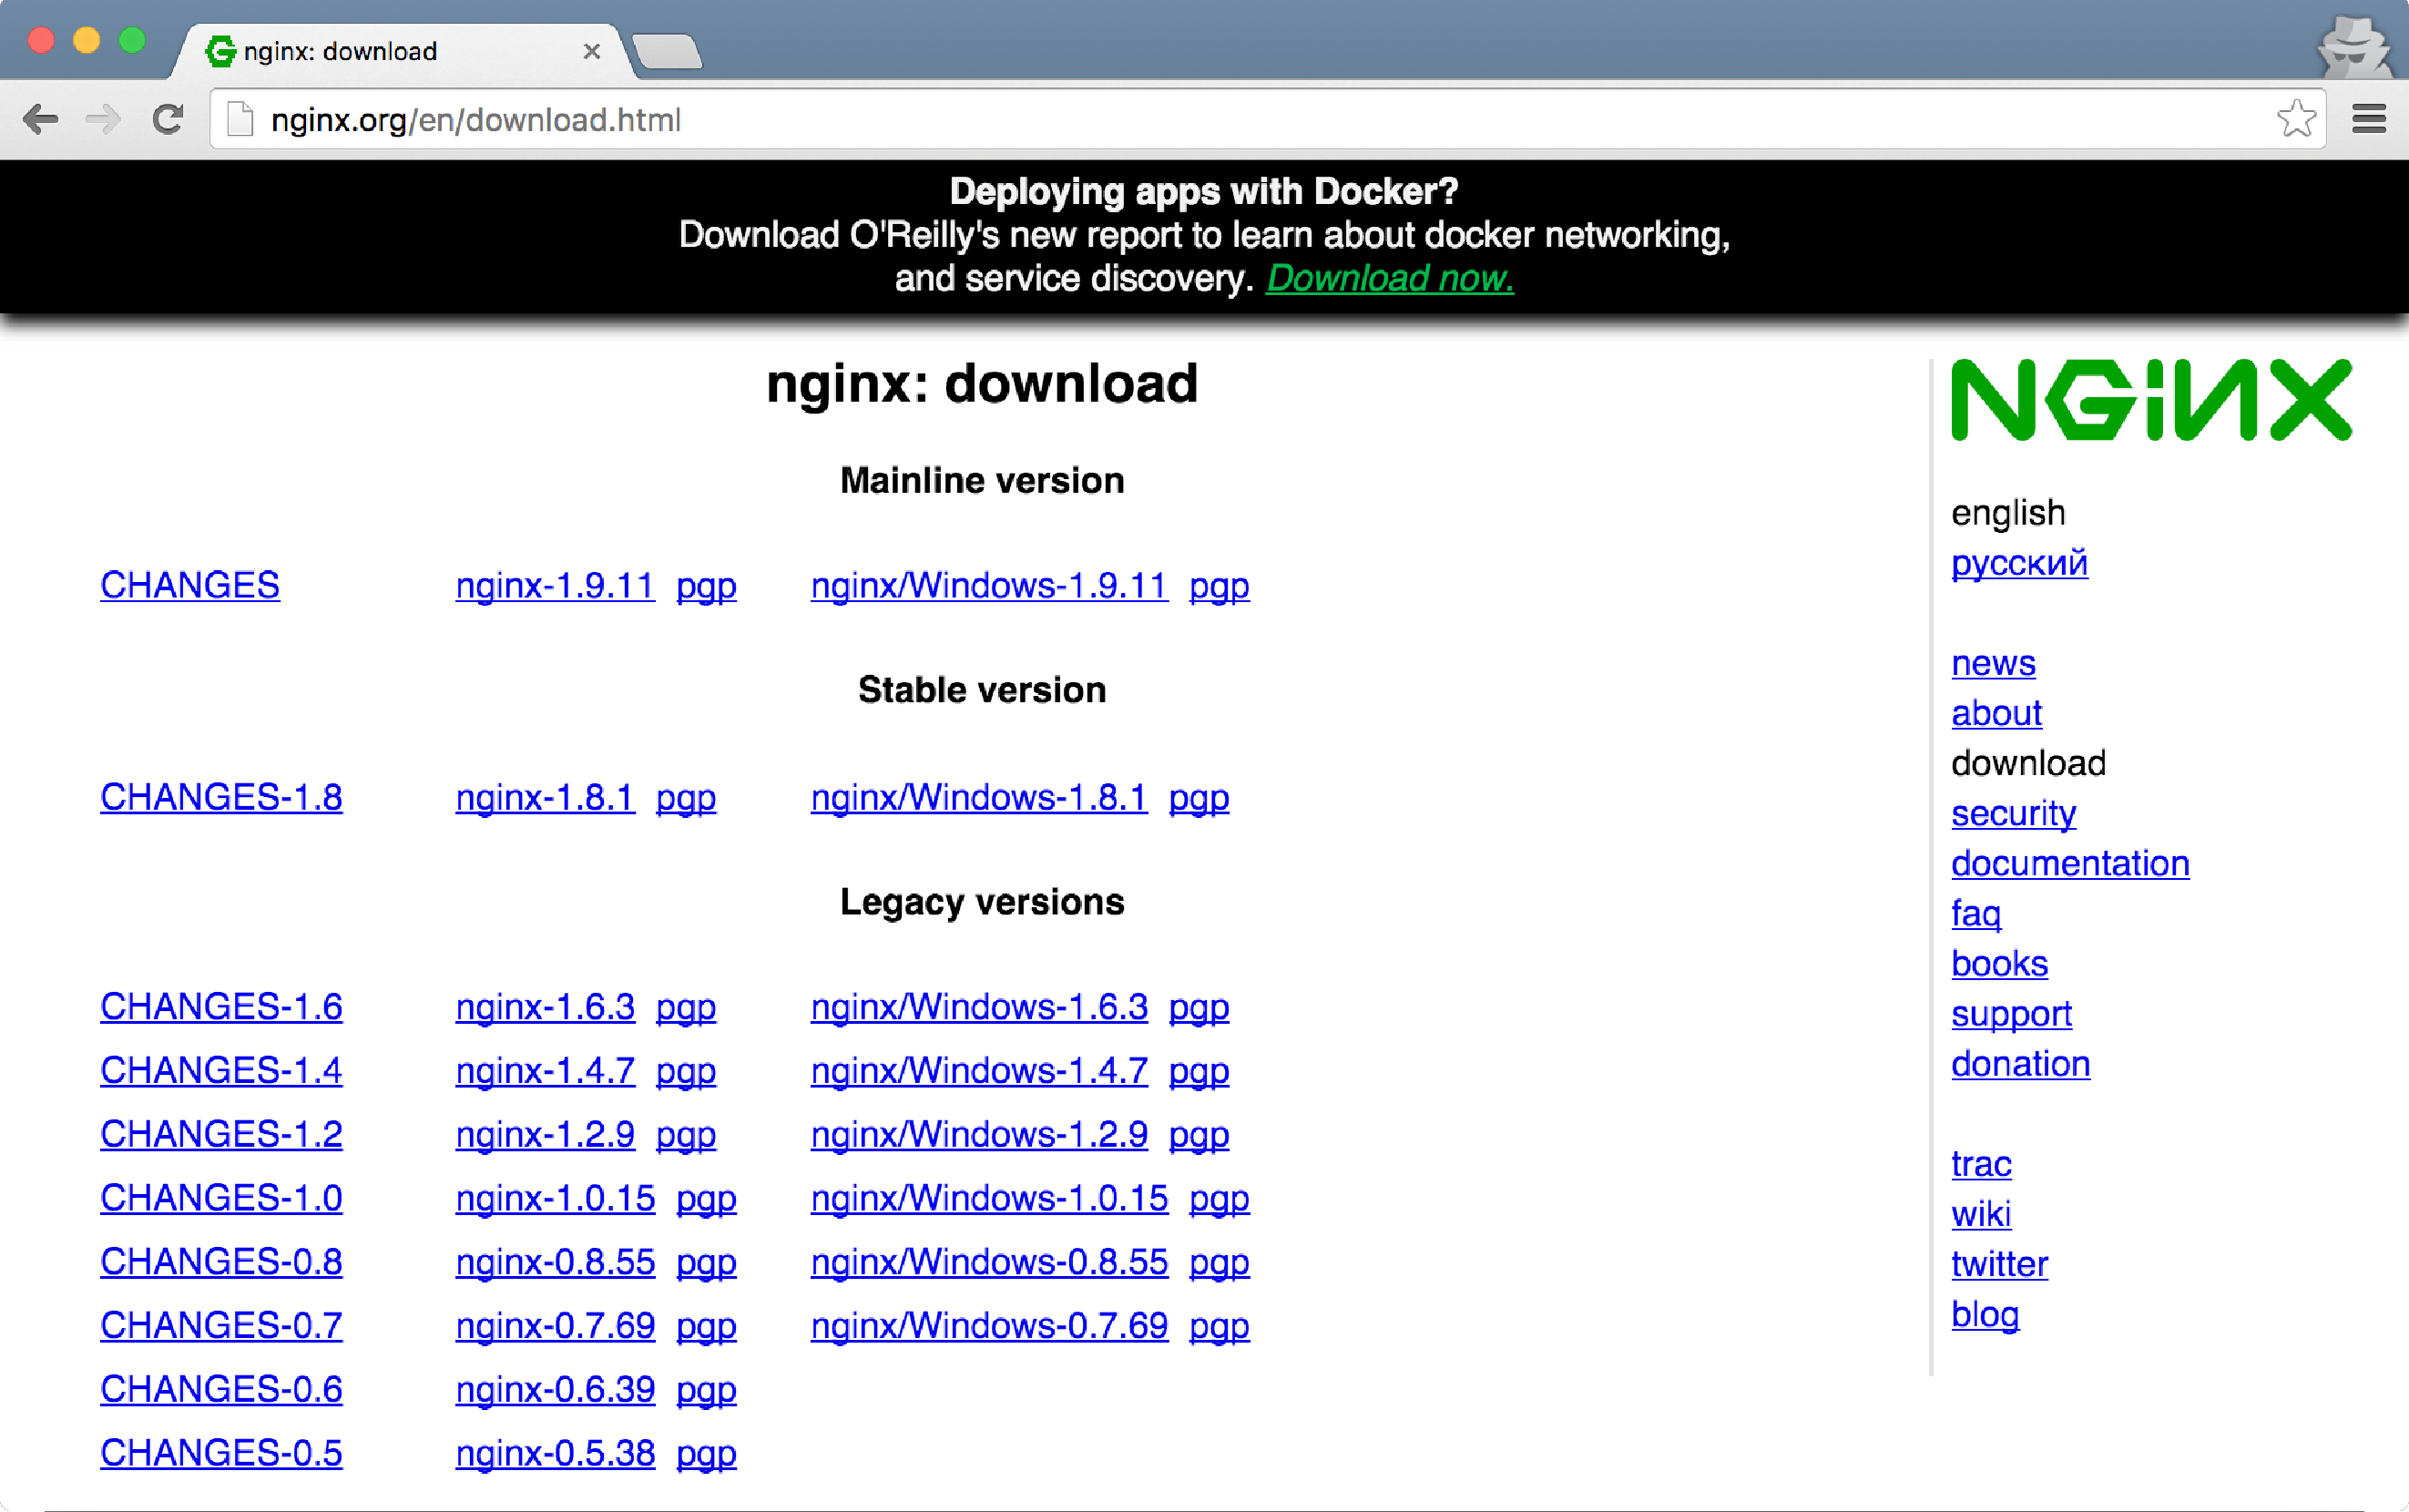Open pgp link beside nginx/Windows-1.8.1

pos(1199,798)
